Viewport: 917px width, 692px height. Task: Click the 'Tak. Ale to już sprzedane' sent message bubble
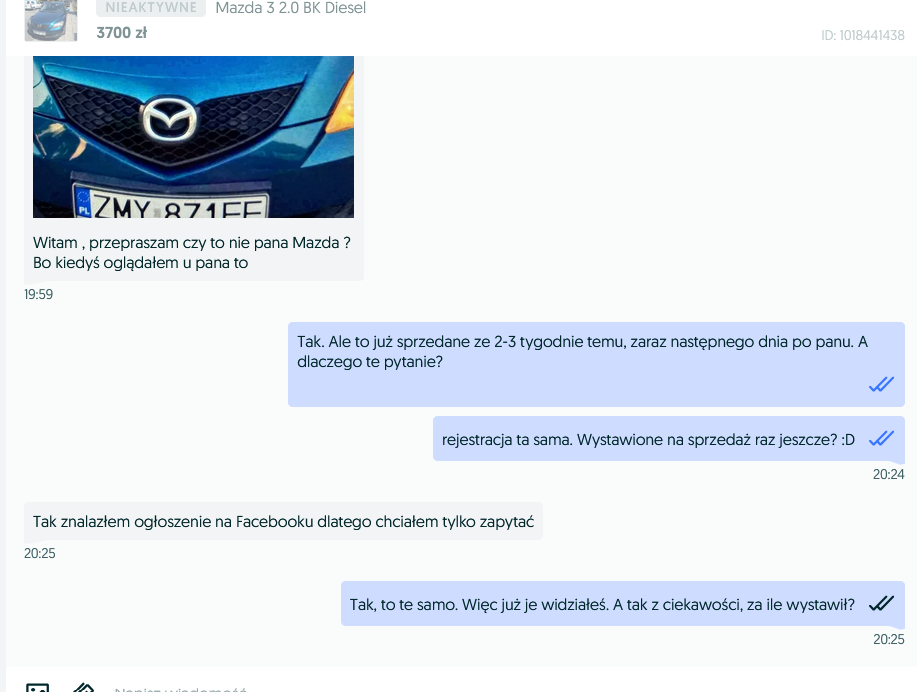point(580,352)
